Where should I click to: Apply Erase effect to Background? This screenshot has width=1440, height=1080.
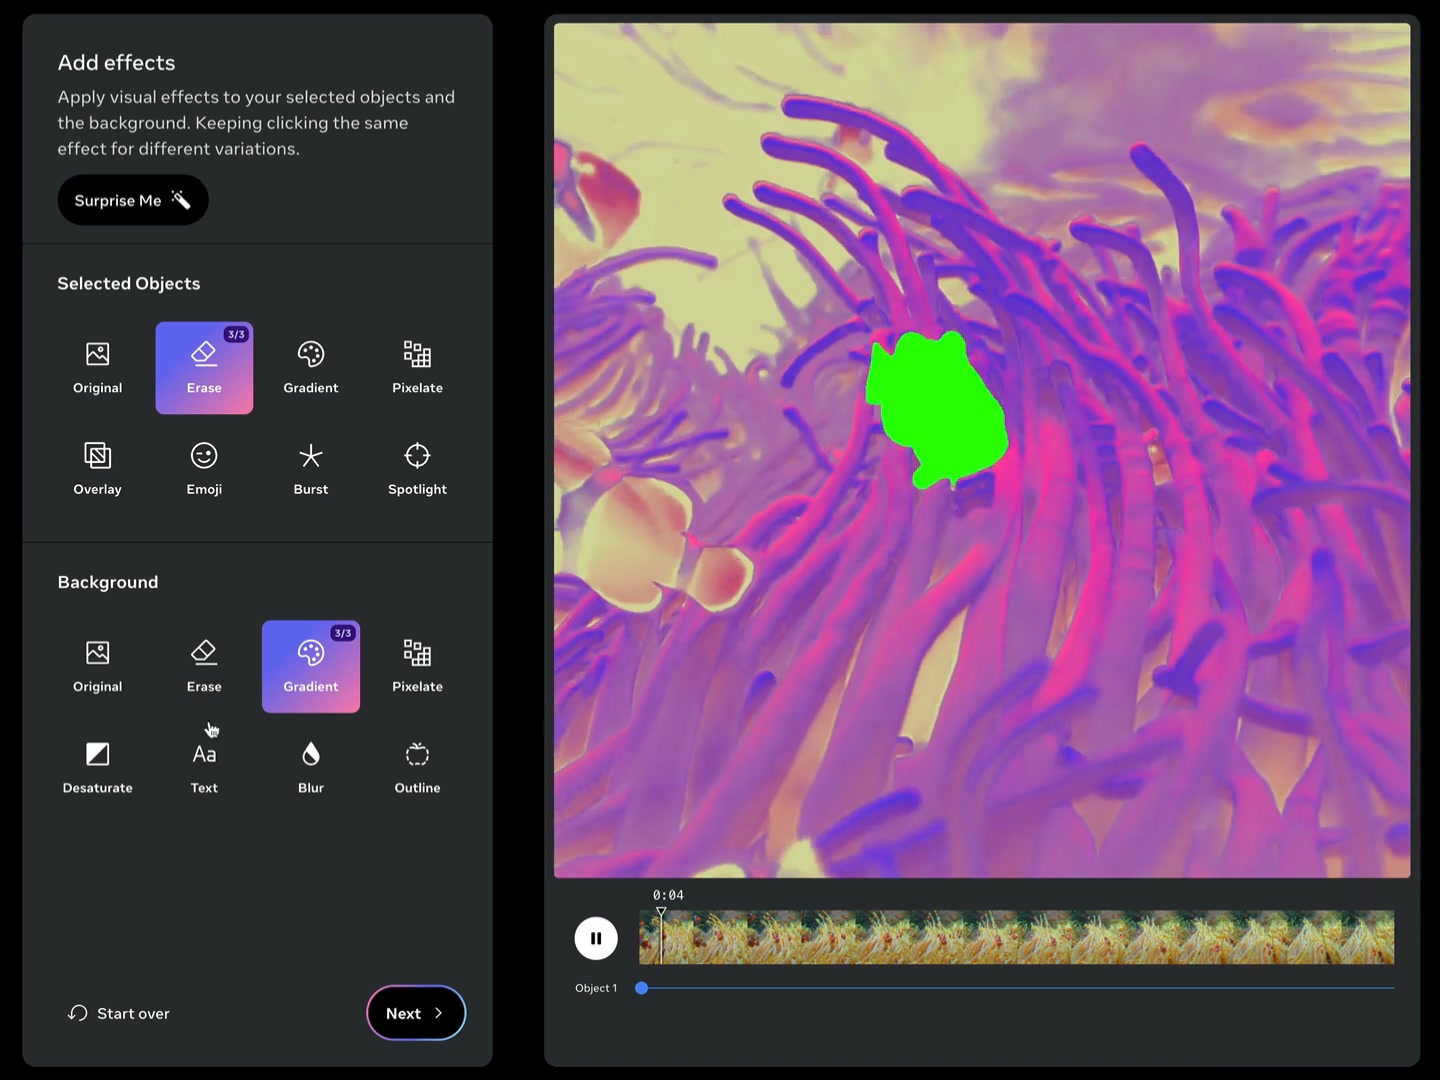tap(204, 667)
